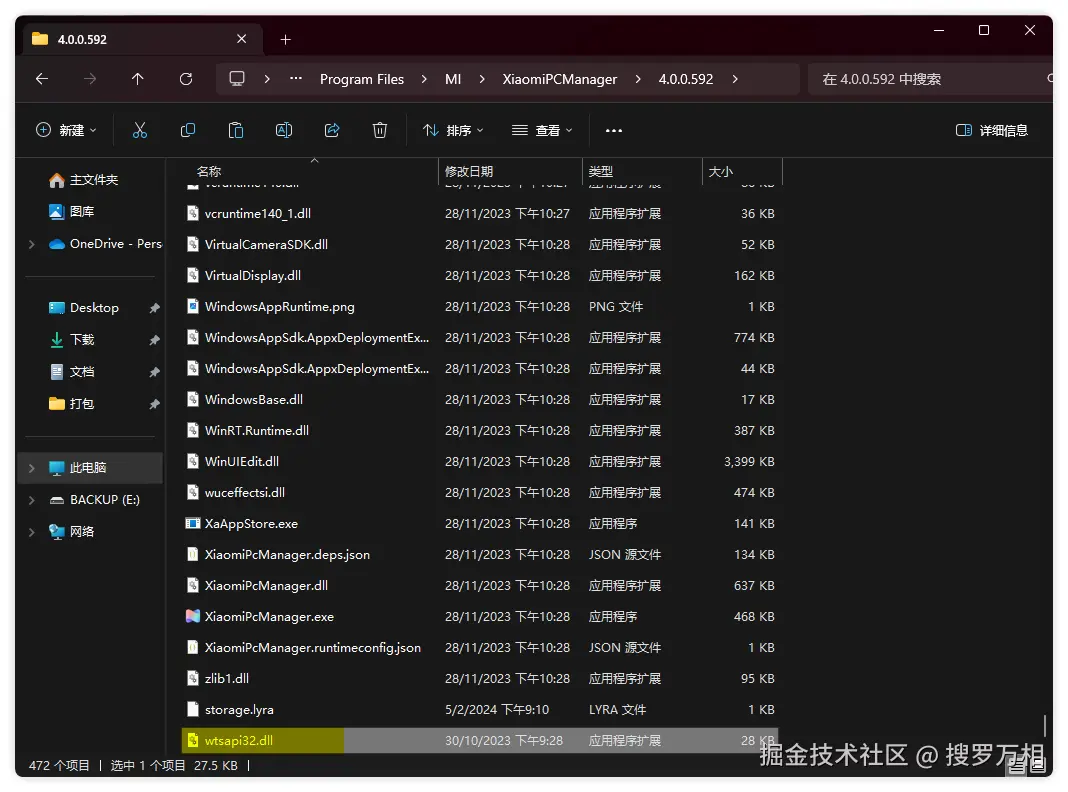Screen dimensions: 1068x792
Task: Click the Share icon in toolbar
Action: click(x=332, y=130)
